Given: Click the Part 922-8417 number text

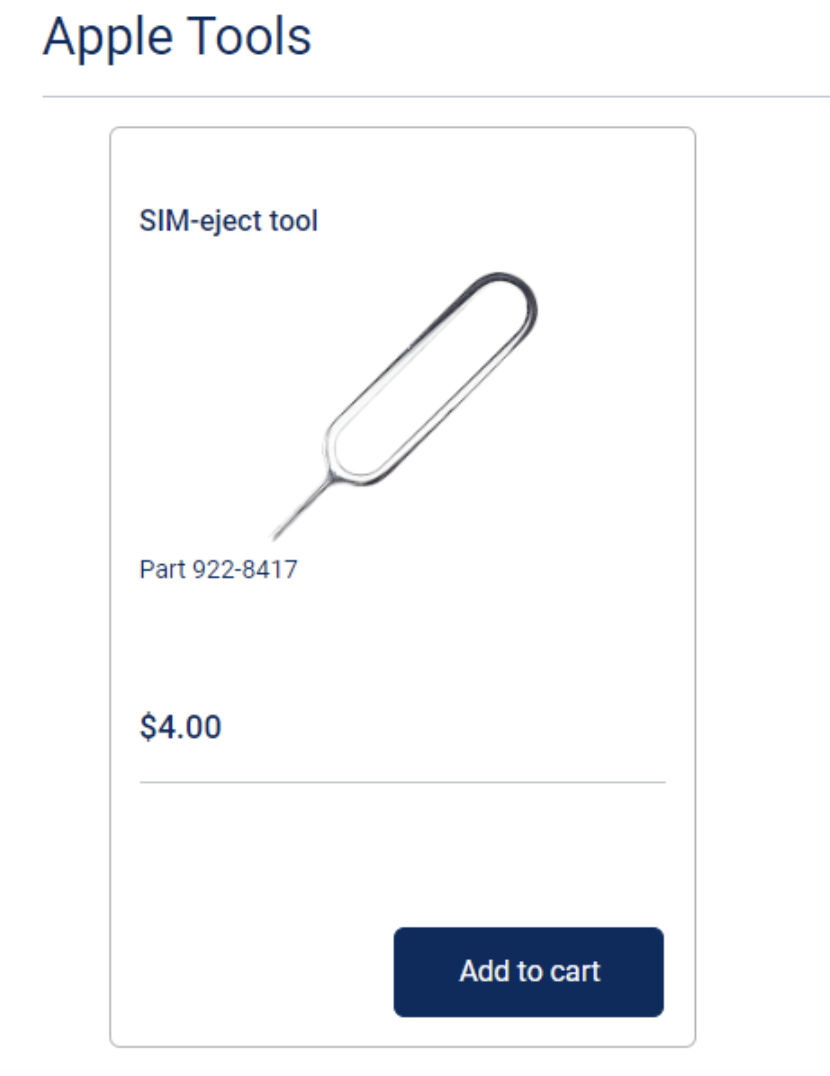Looking at the screenshot, I should click(218, 570).
